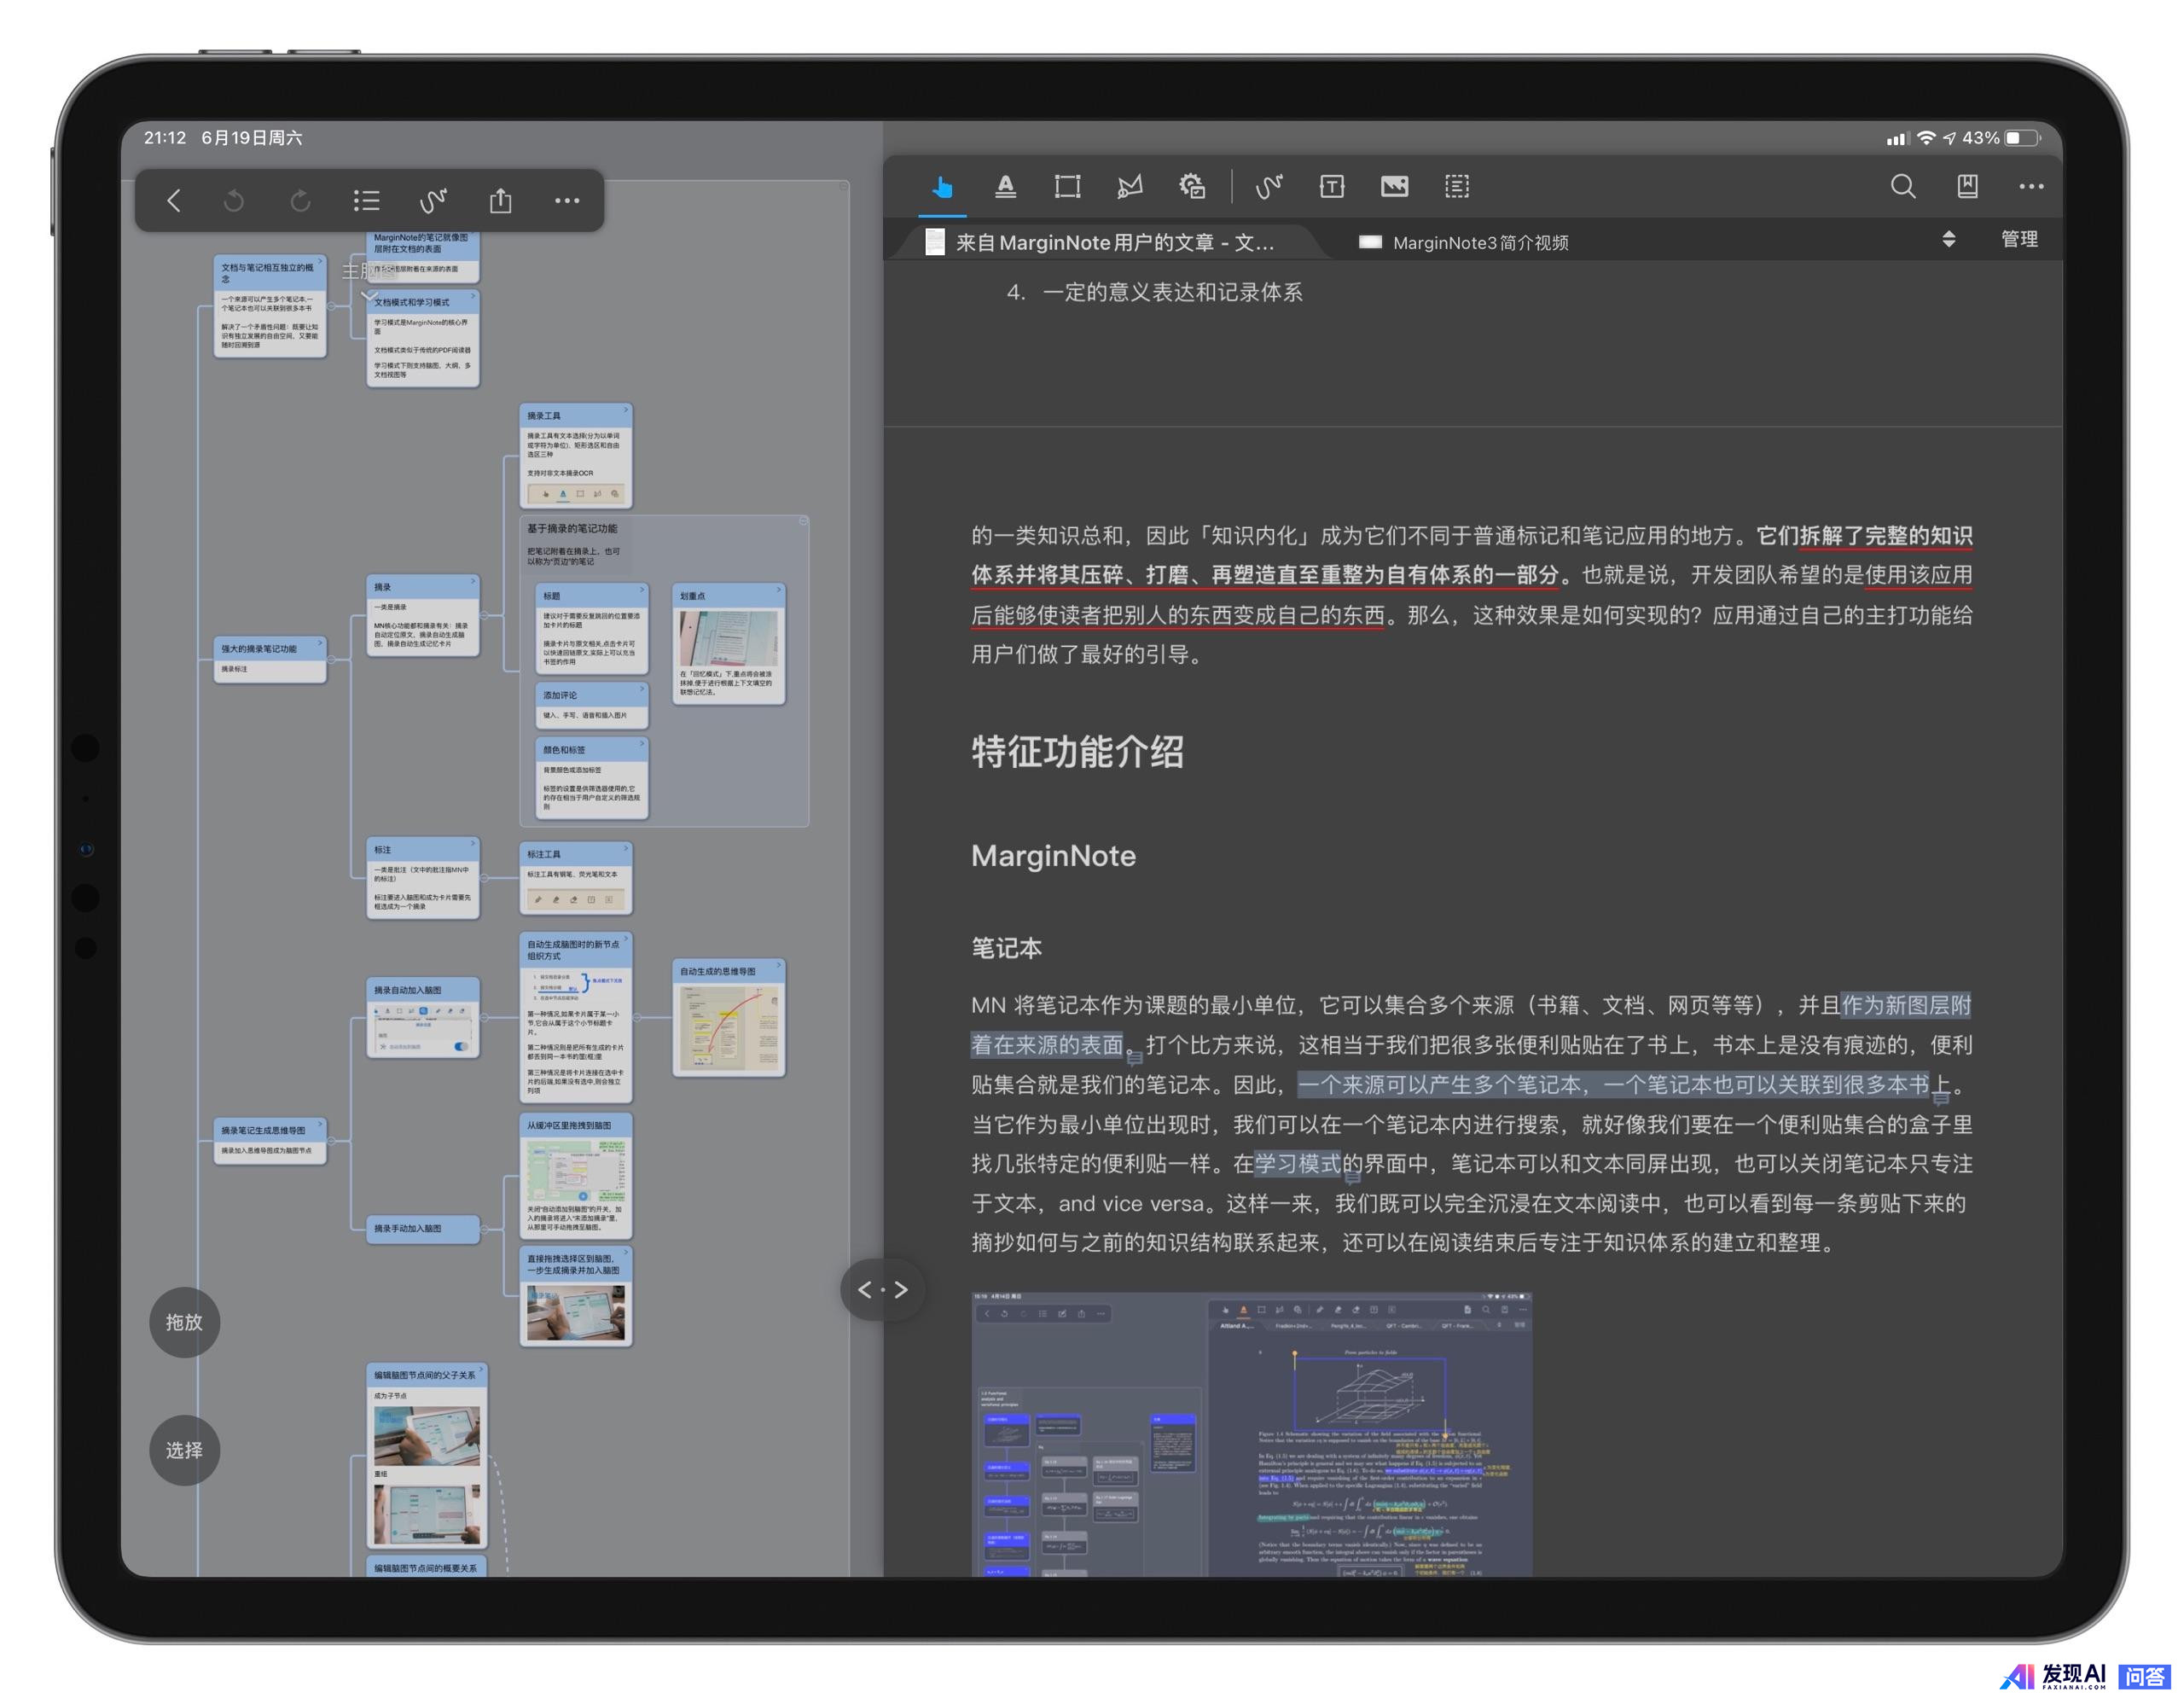This screenshot has height=1698, width=2184.
Task: Open the share/export icon in mind map toolbar
Action: pos(501,201)
